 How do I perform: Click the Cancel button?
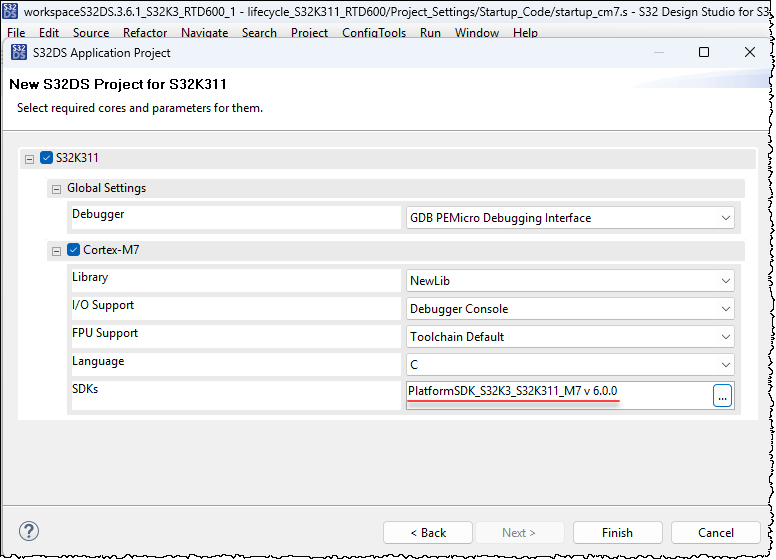pyautogui.click(x=716, y=533)
